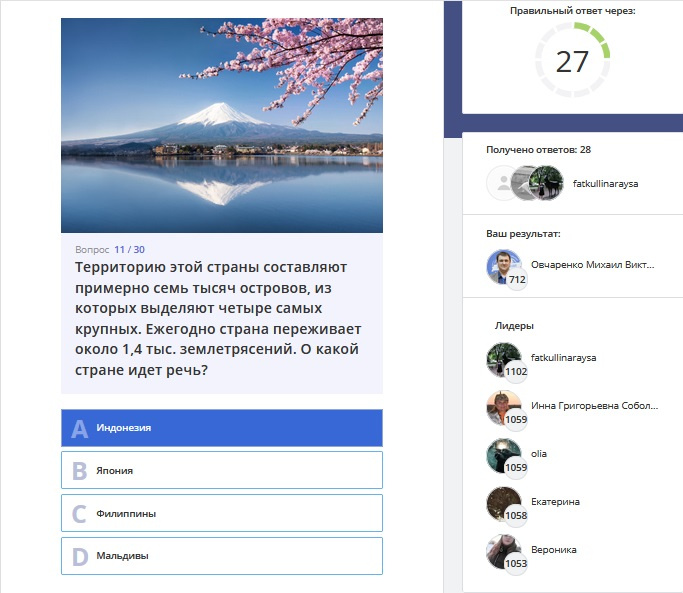Image resolution: width=683 pixels, height=593 pixels.
Task: Click fatkullinaraysa name under received answers
Action: click(x=605, y=184)
